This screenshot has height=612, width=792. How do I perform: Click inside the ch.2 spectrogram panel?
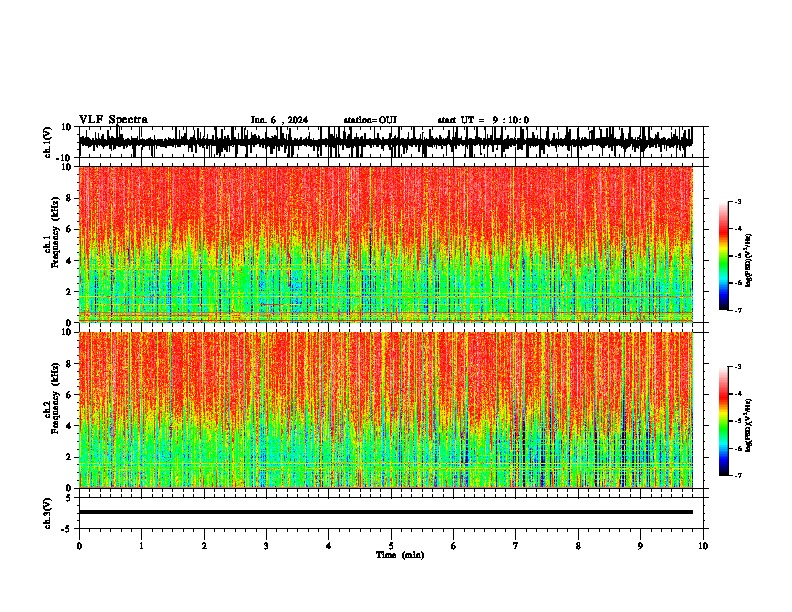pos(385,410)
